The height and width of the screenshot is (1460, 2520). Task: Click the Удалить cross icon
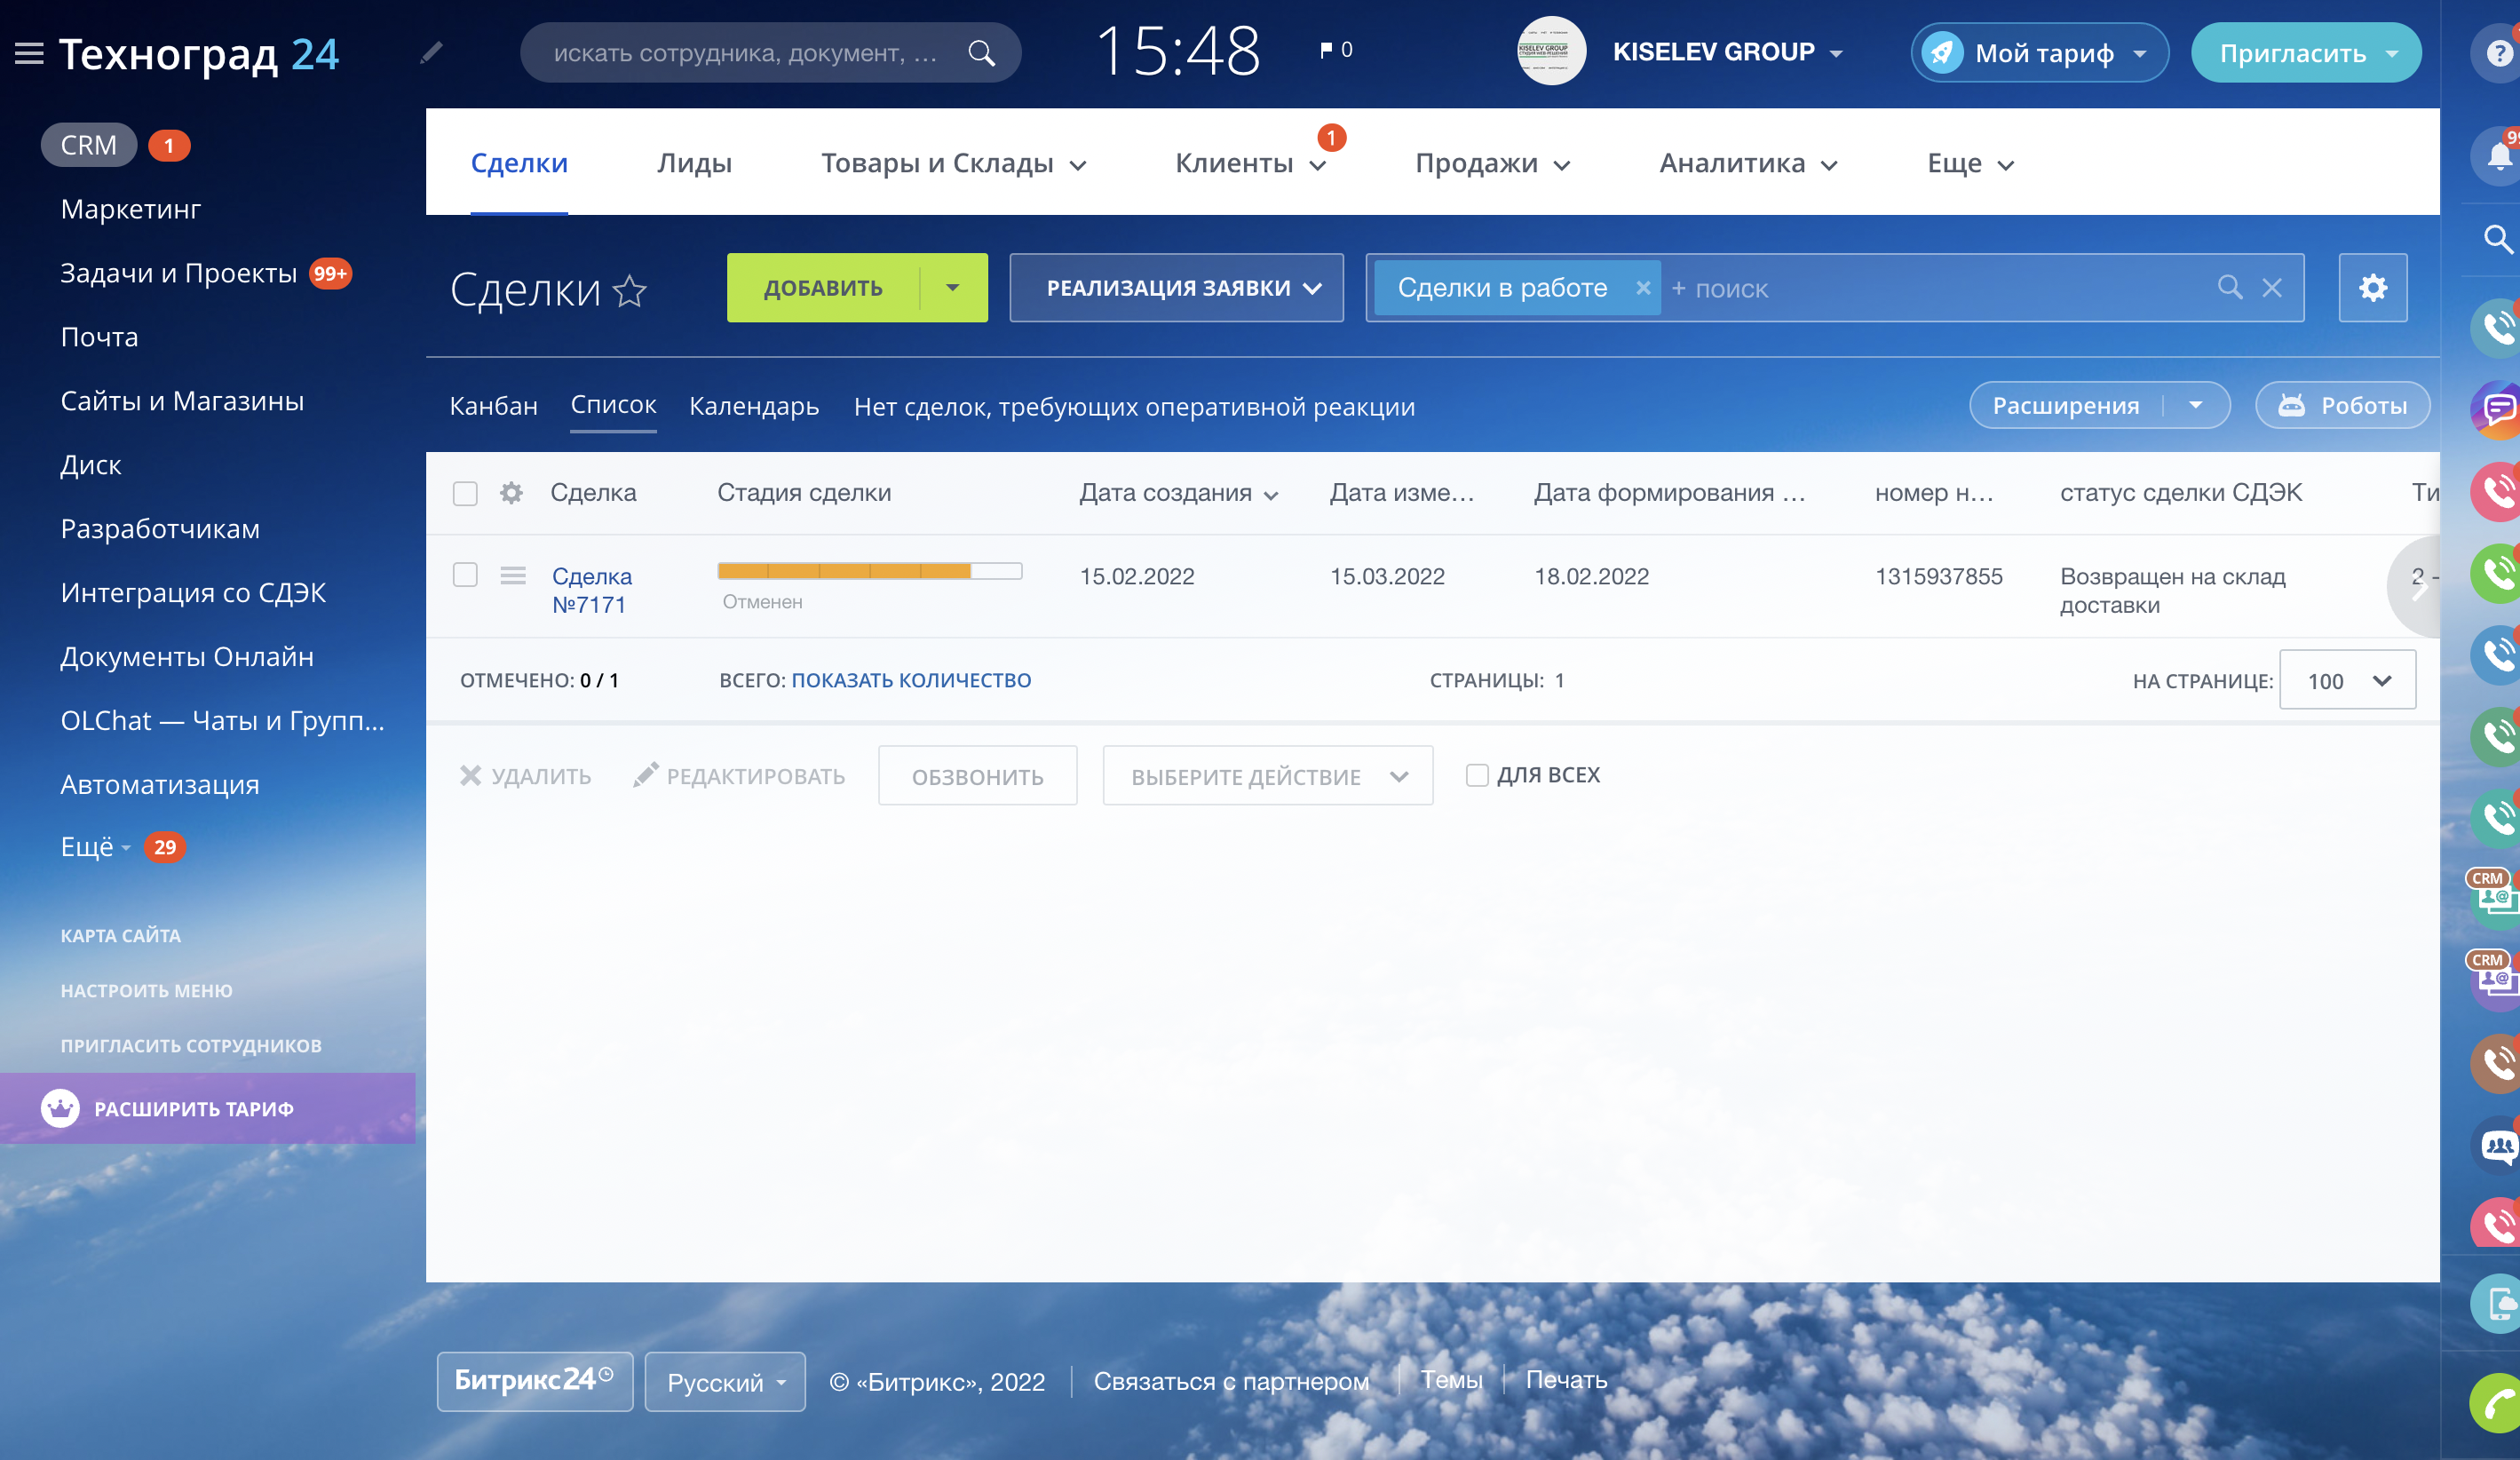click(x=470, y=775)
